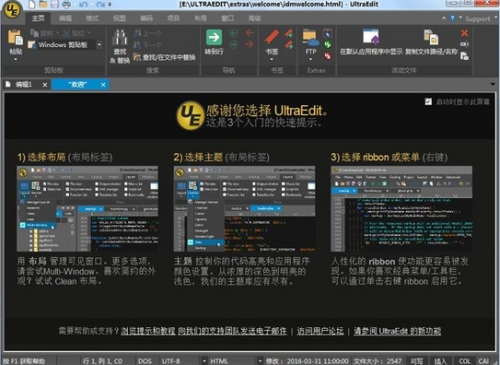
Task: Click the New File quick-access icon
Action: [x=31, y=4]
